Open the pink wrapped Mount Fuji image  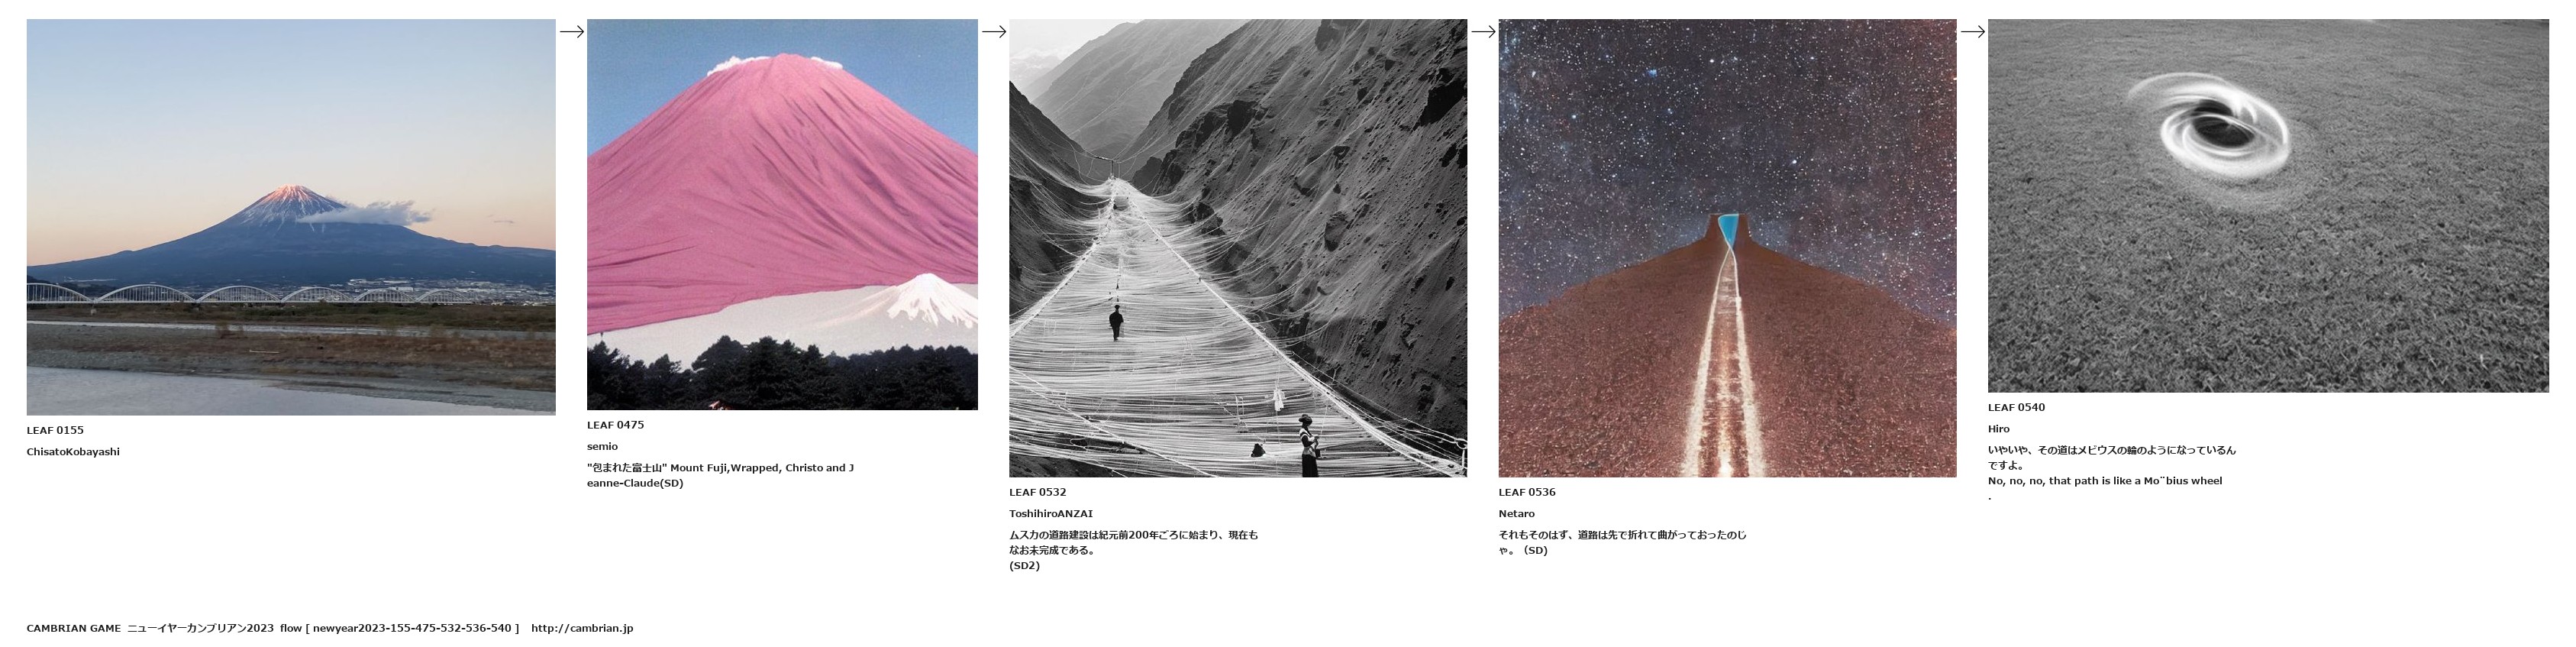[x=782, y=214]
